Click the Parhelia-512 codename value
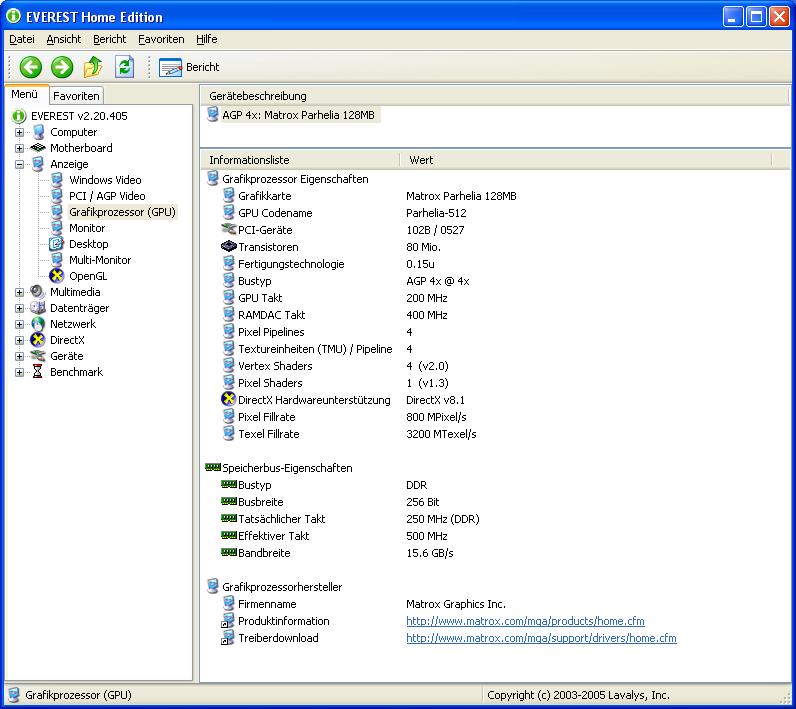Viewport: 796px width, 709px height. click(436, 213)
